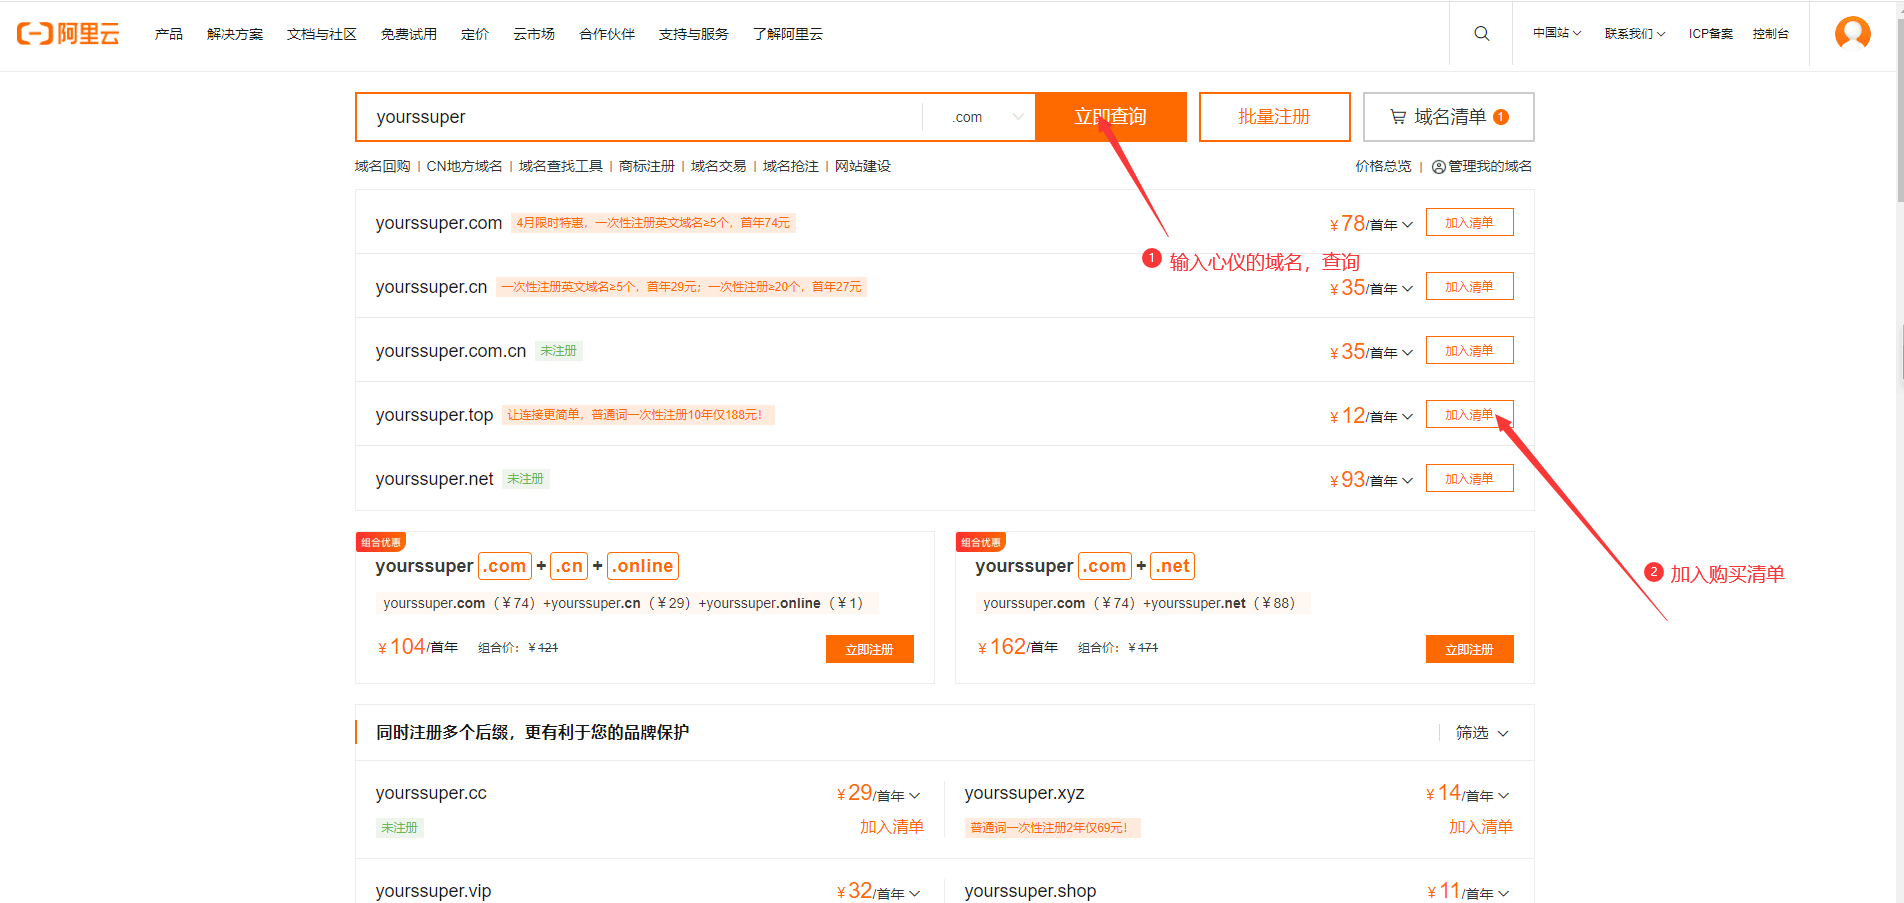Image resolution: width=1904 pixels, height=903 pixels.
Task: Click the 立即查询 search button
Action: tap(1110, 117)
